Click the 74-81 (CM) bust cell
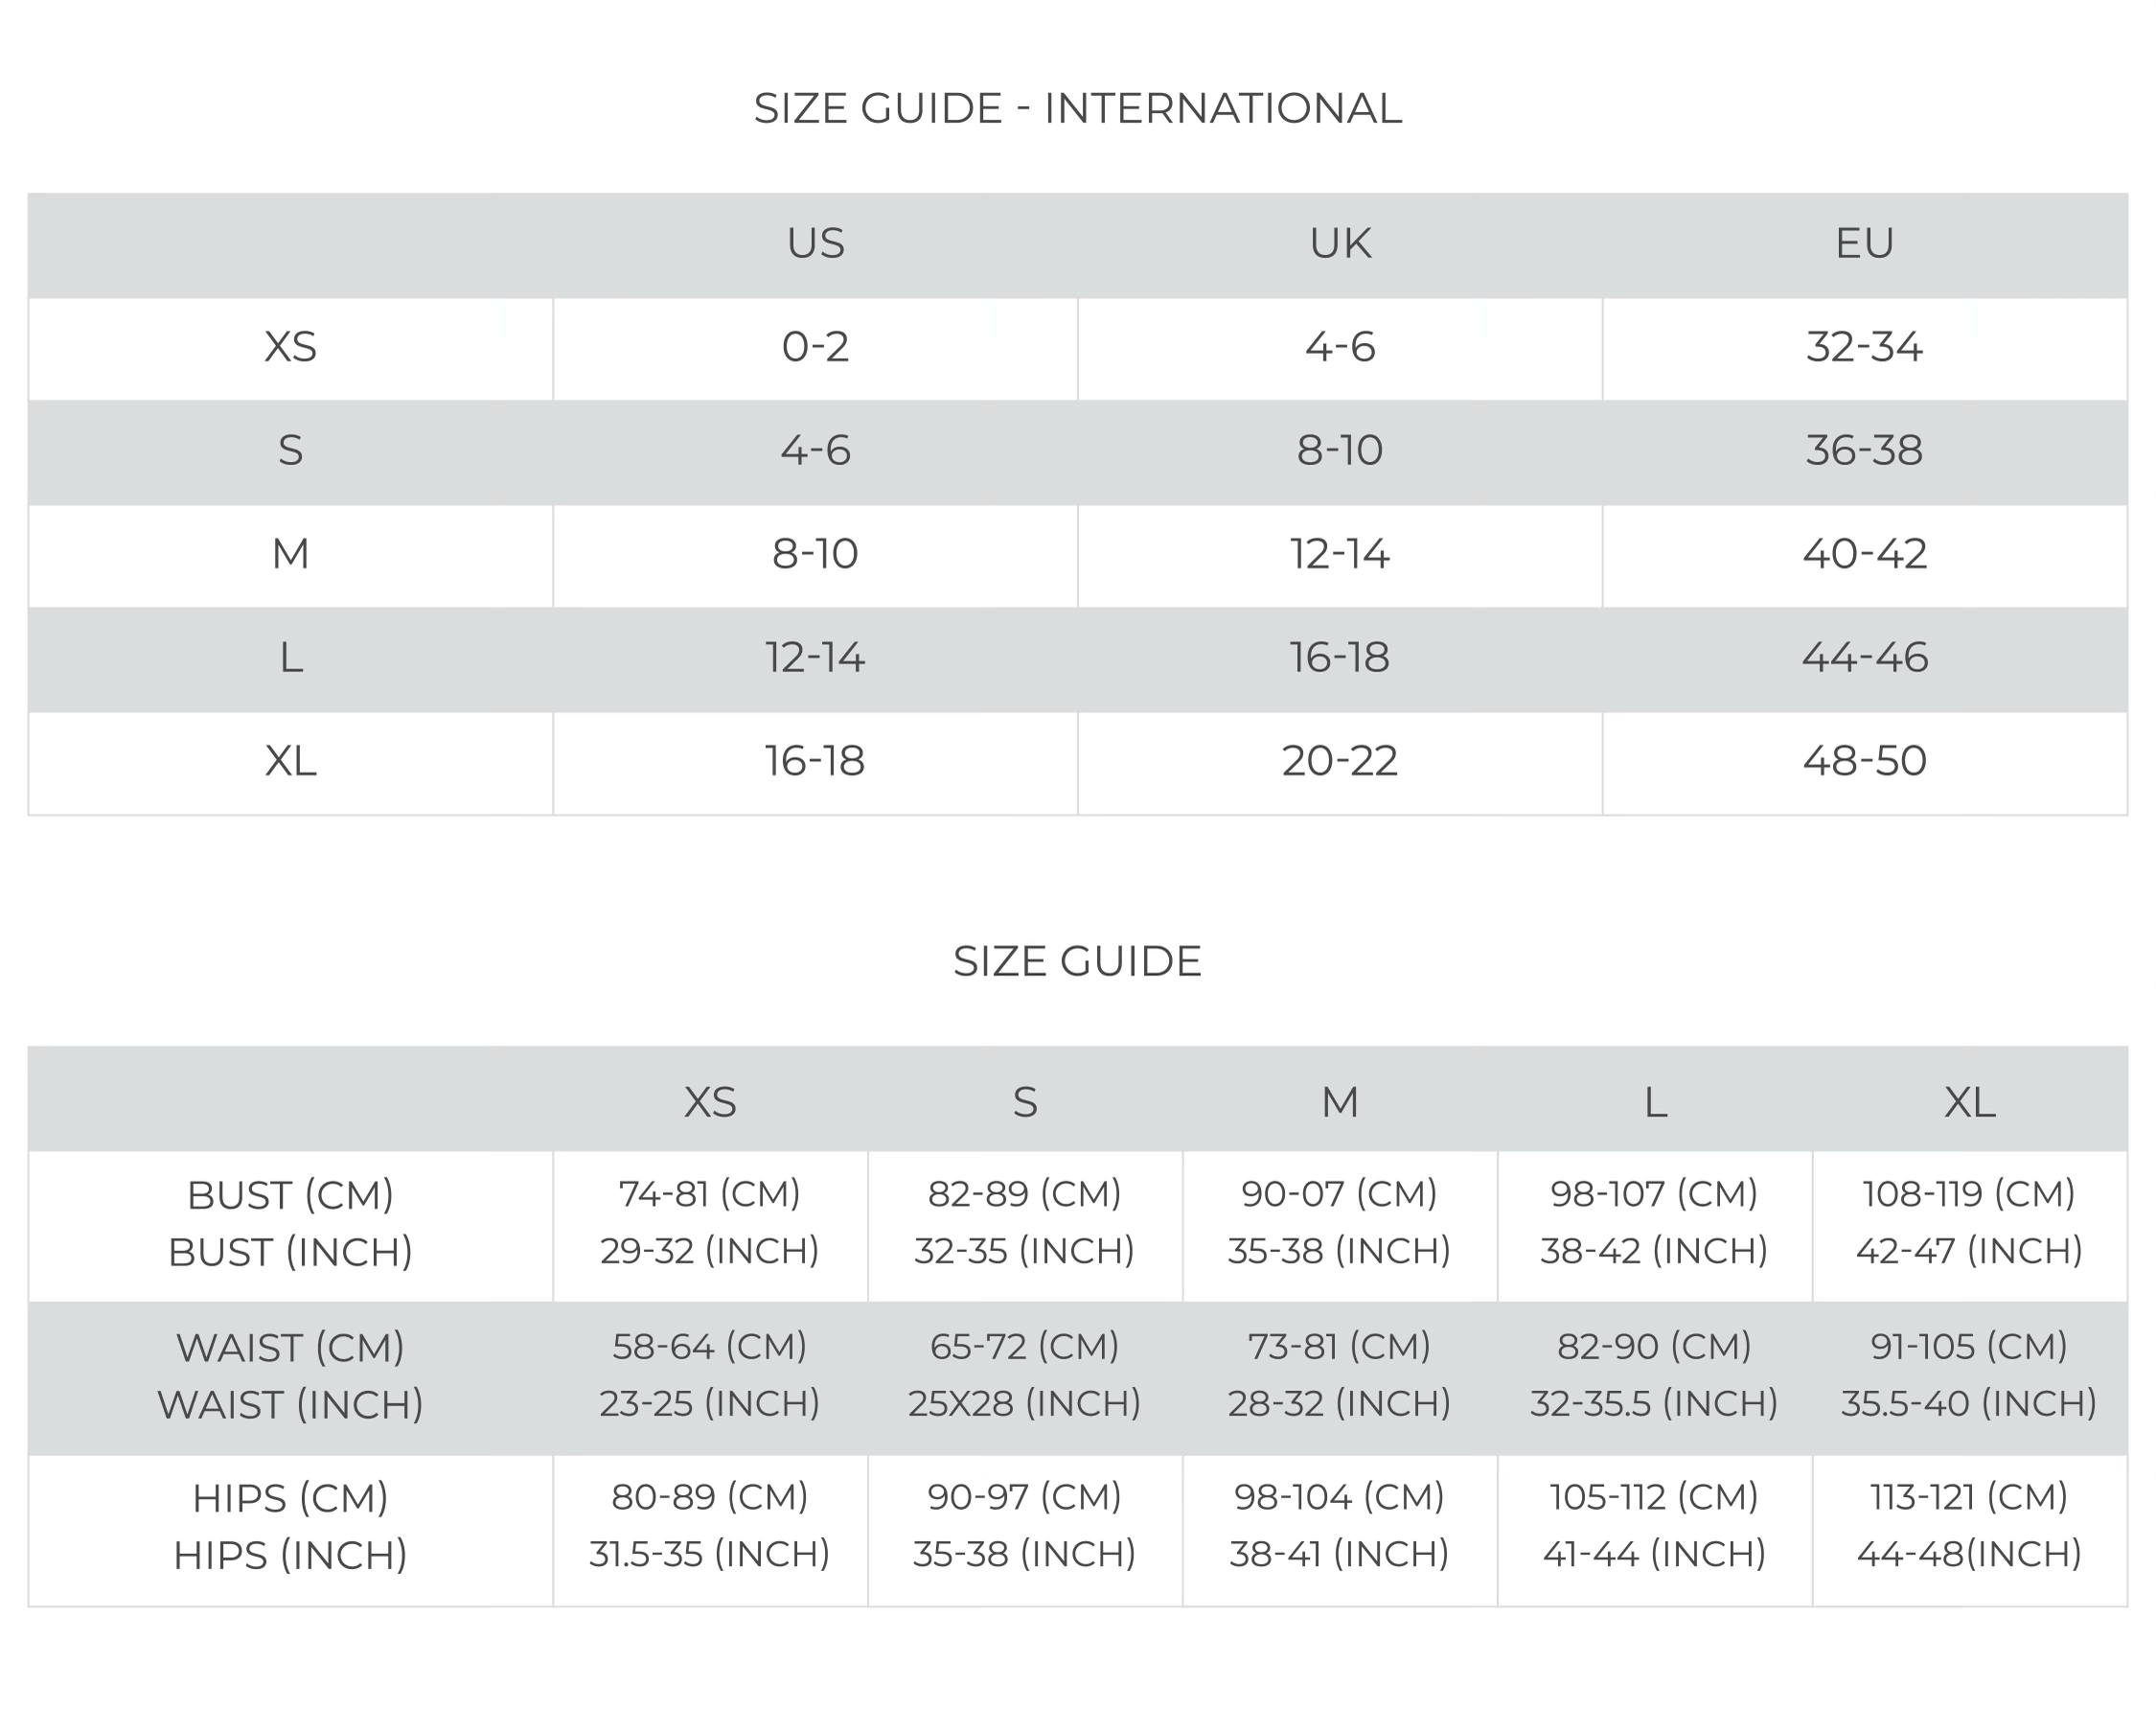The image size is (2156, 1709). pos(709,1194)
